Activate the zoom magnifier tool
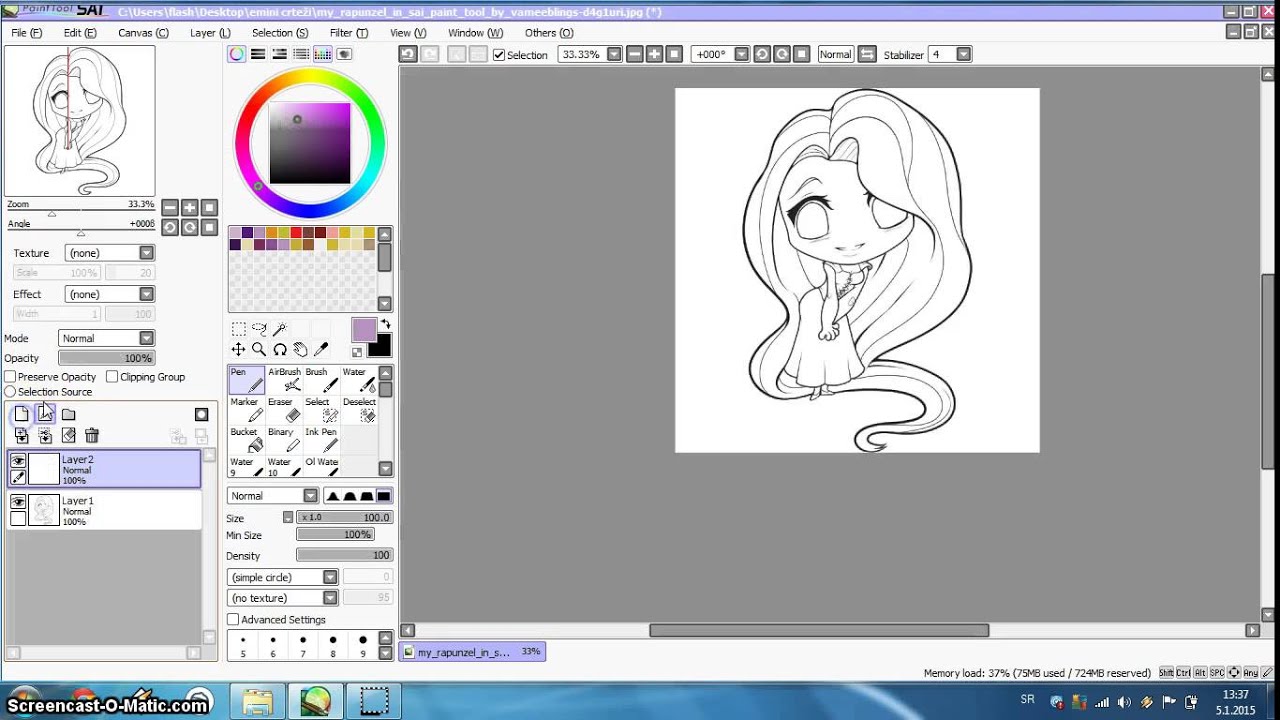1280x720 pixels. (x=259, y=349)
